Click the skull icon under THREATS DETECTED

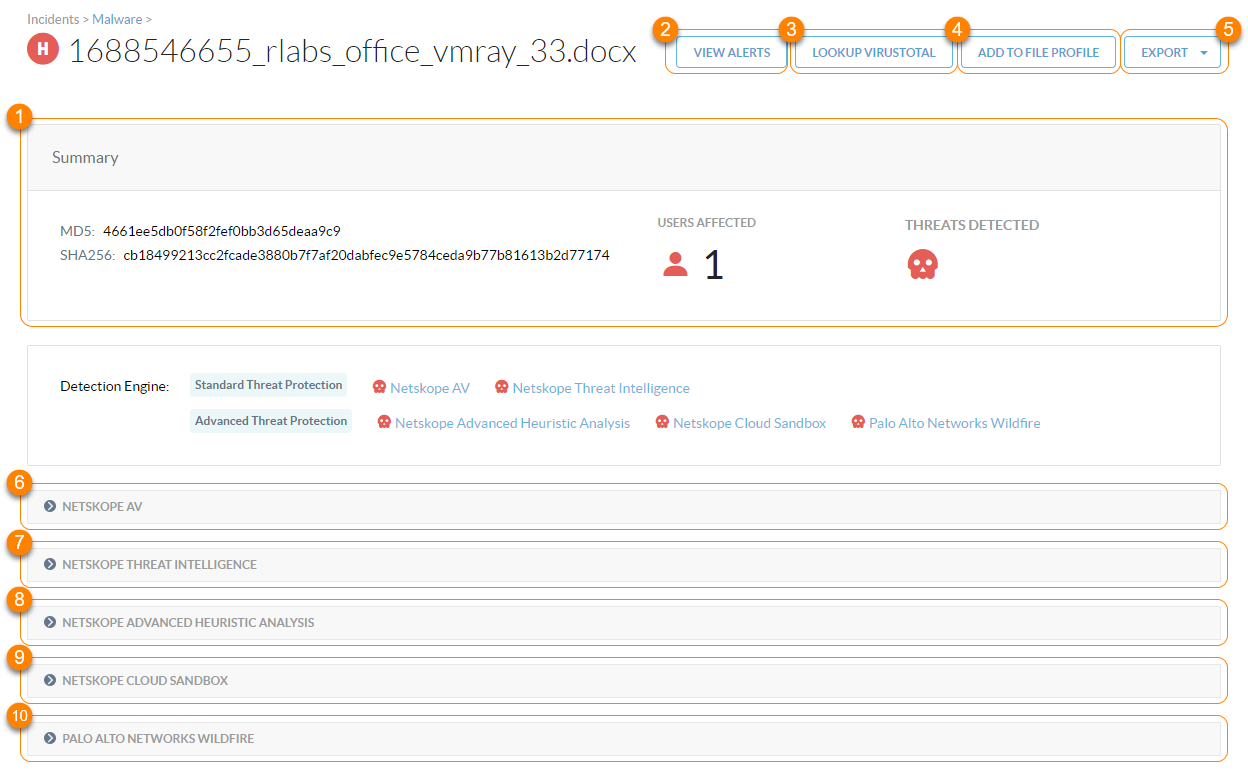coord(922,264)
